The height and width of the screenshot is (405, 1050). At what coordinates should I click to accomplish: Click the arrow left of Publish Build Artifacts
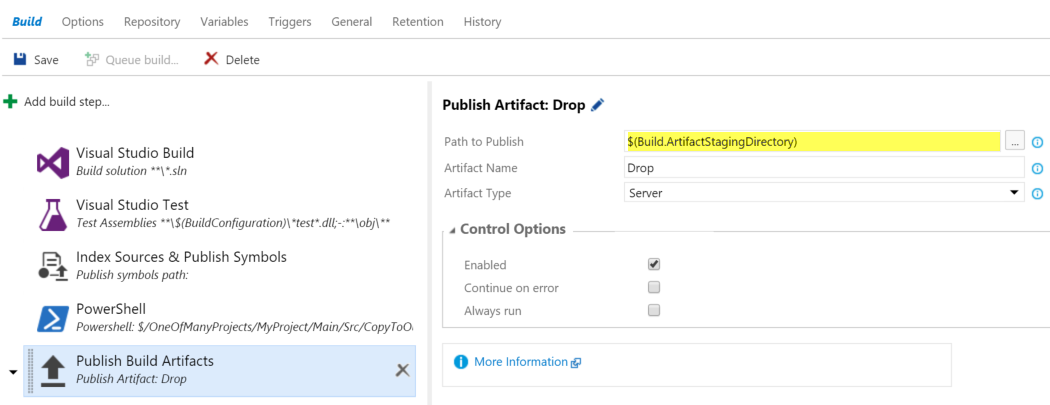coord(13,372)
